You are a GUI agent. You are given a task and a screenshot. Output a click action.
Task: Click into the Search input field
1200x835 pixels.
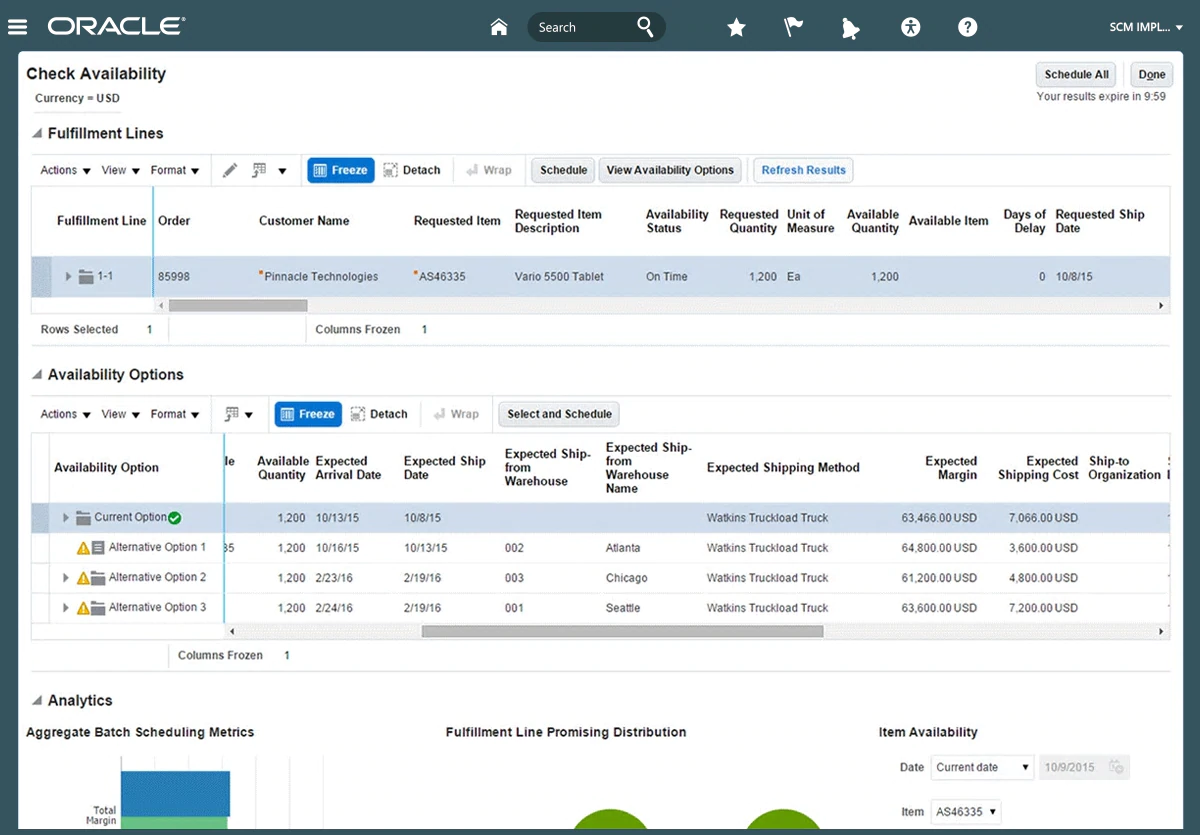(x=580, y=27)
